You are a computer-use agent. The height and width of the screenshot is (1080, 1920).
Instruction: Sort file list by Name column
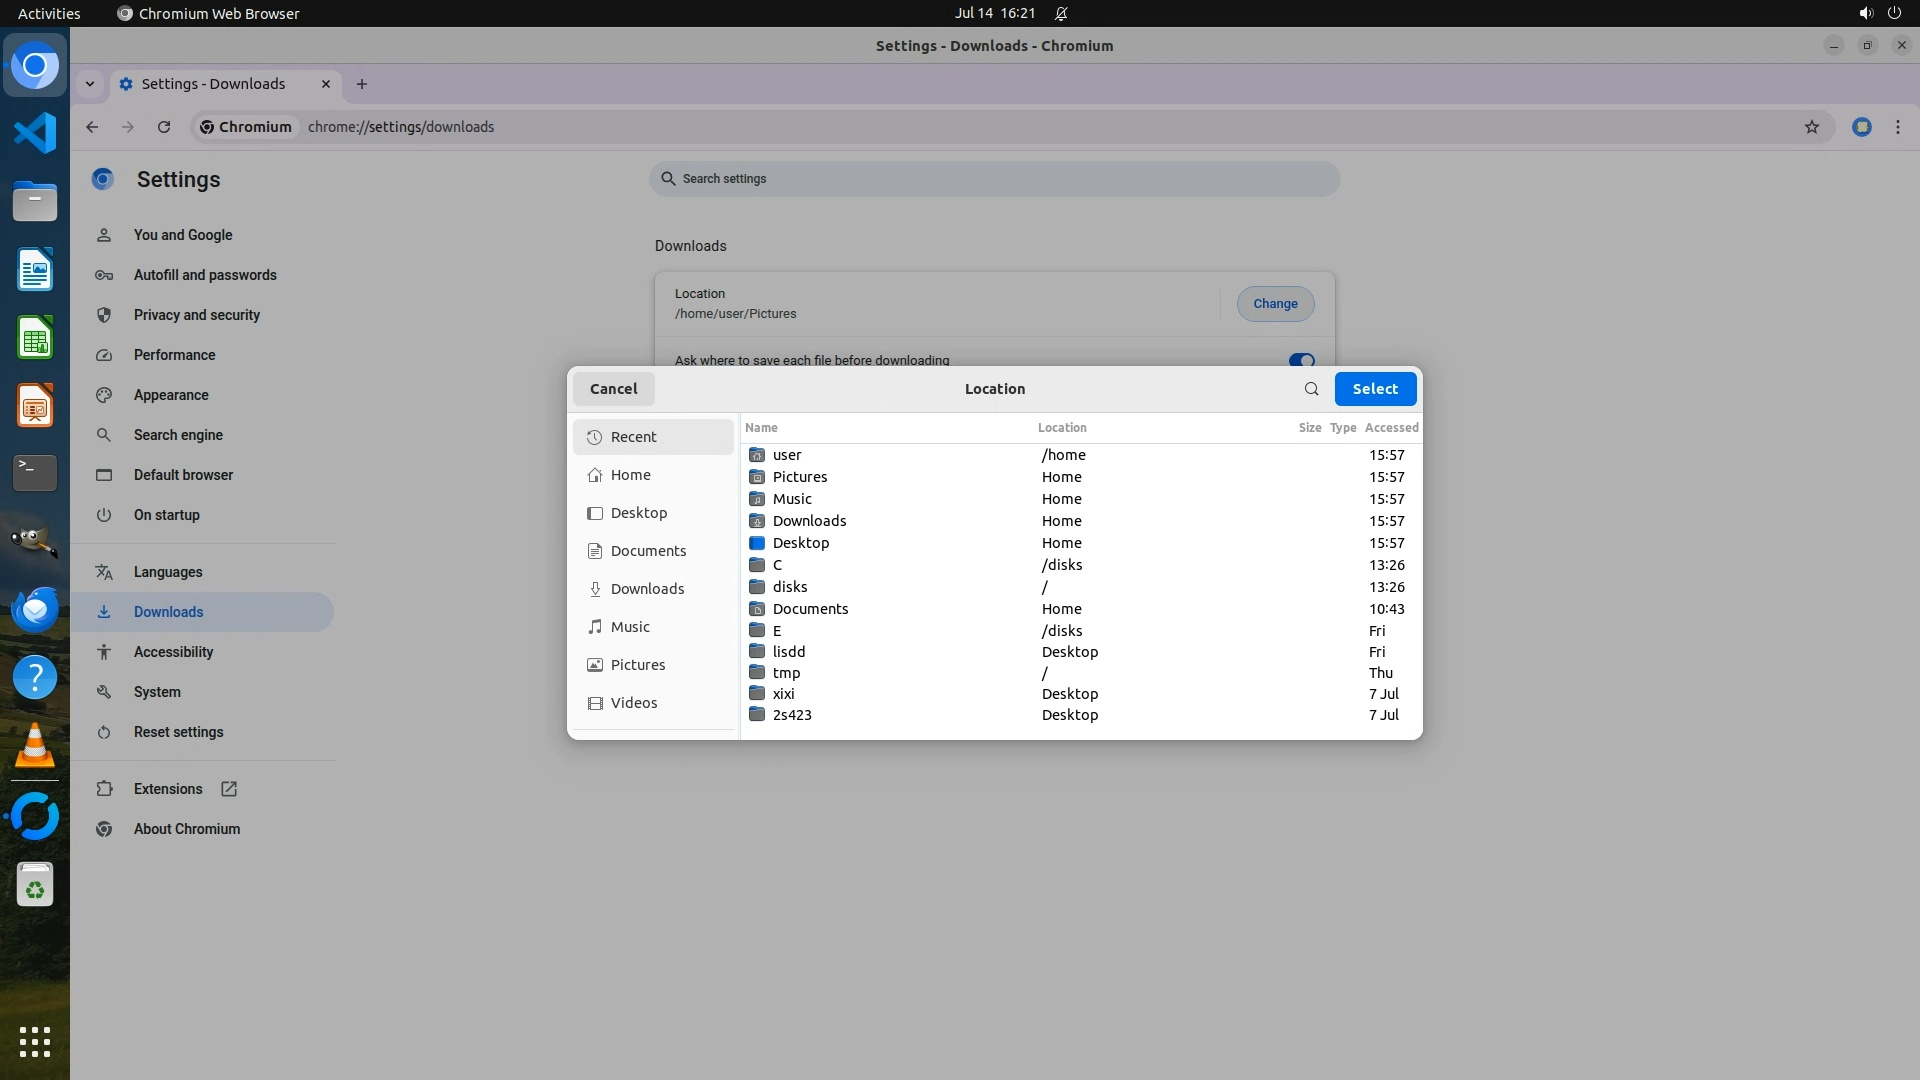point(761,428)
